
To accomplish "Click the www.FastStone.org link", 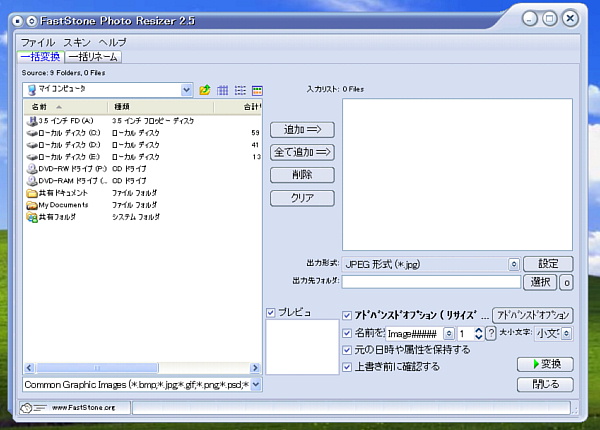I will point(83,408).
